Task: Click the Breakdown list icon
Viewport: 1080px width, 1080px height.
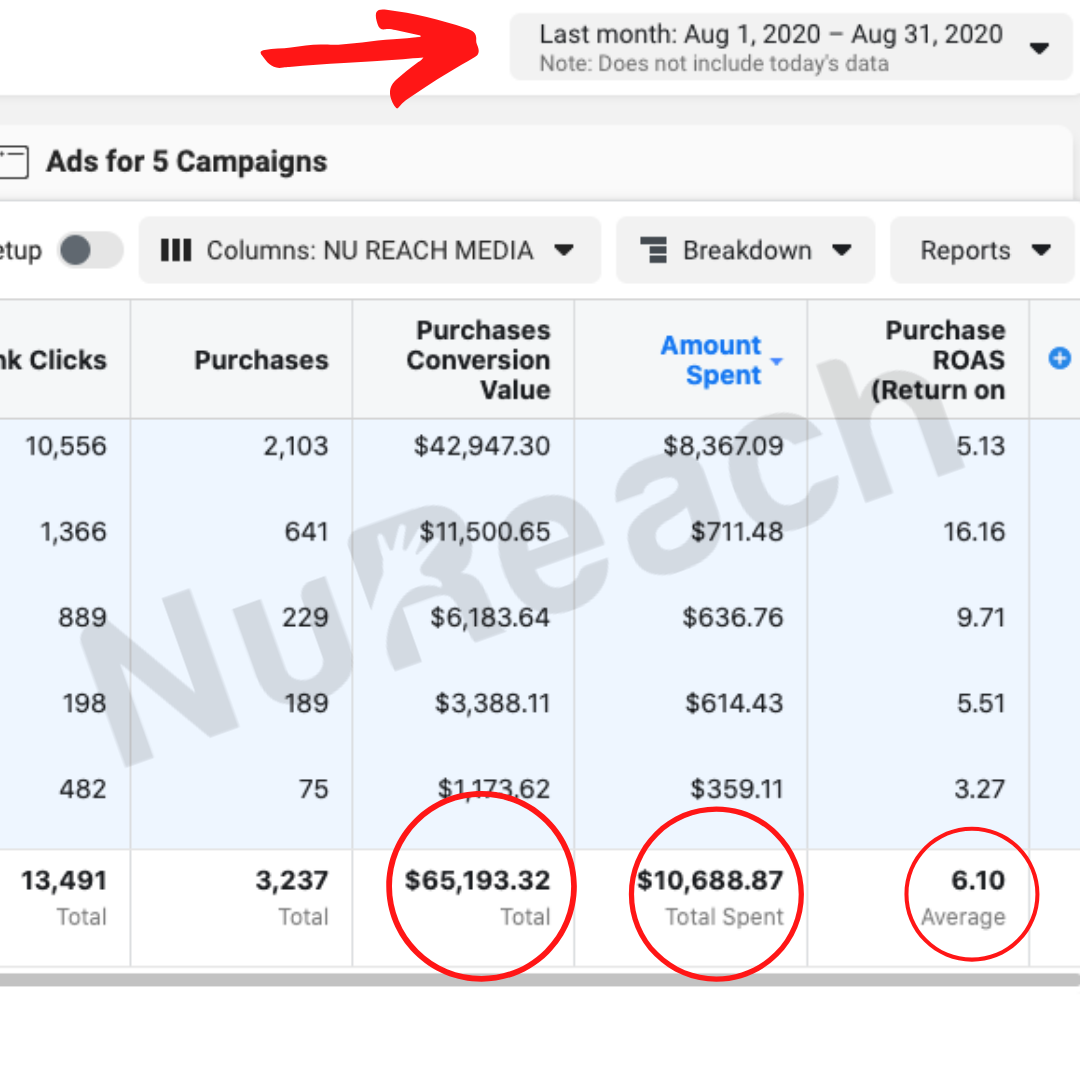Action: [x=653, y=250]
